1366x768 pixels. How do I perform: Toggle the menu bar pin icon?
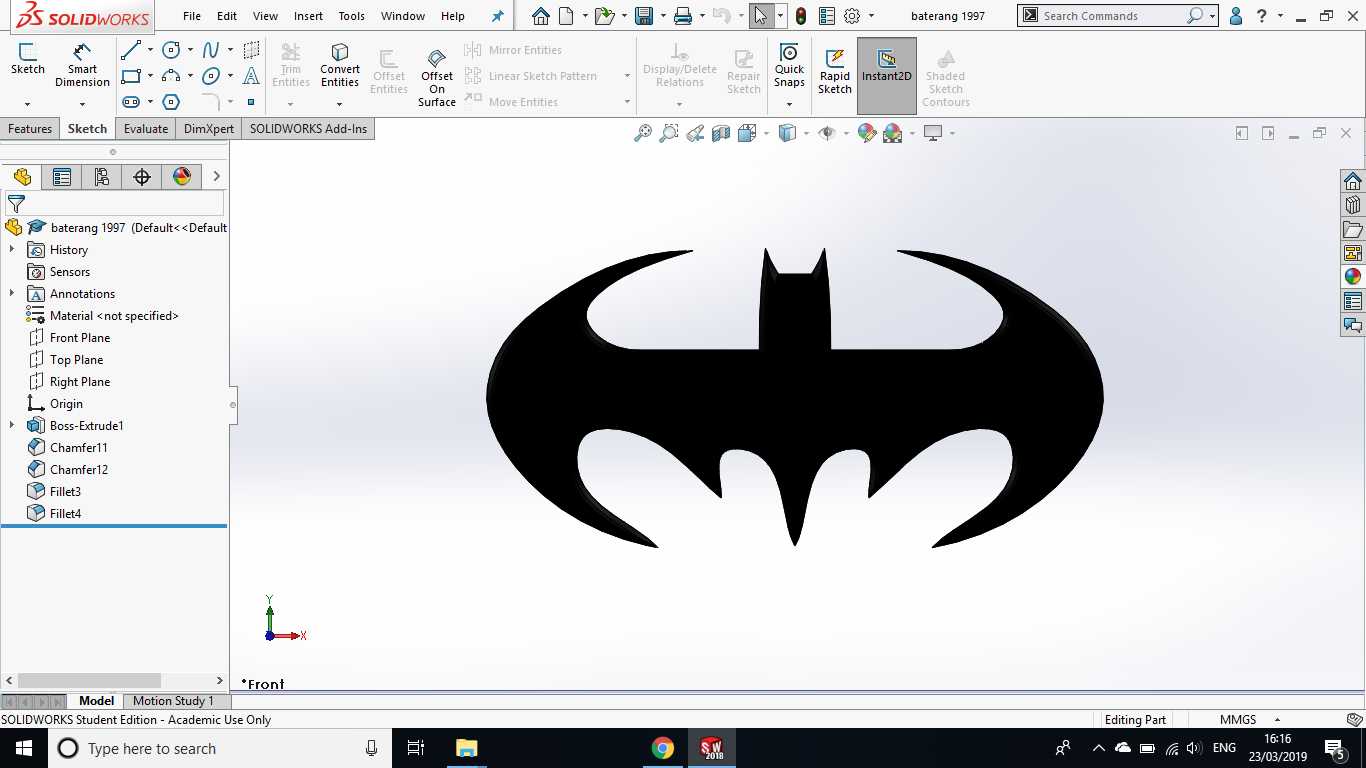[x=498, y=16]
